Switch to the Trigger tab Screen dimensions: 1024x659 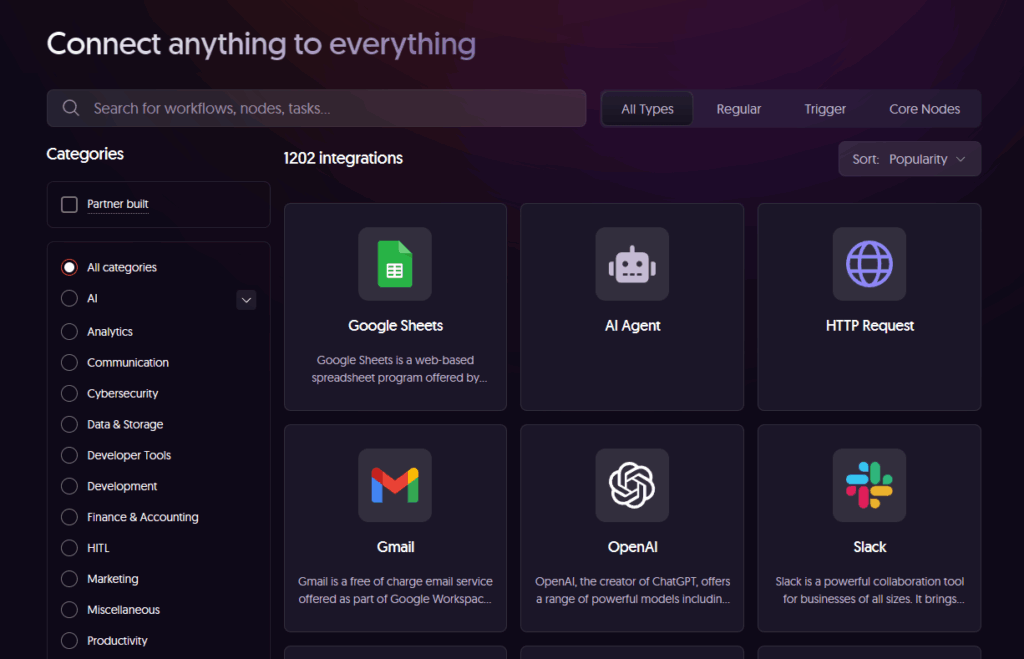825,109
